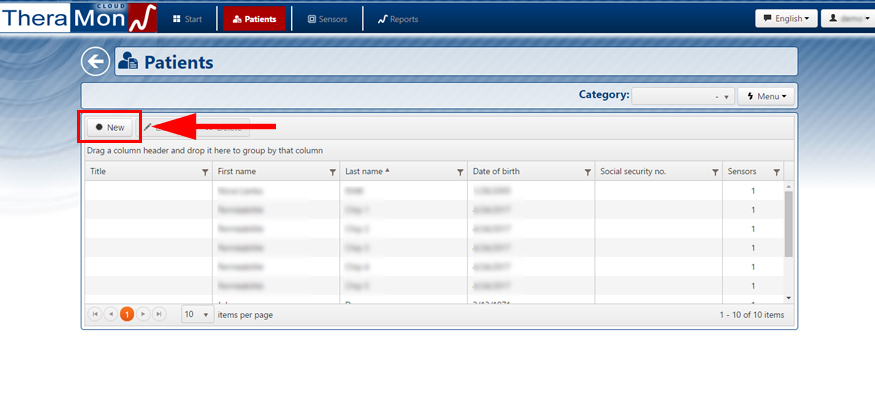This screenshot has width=875, height=418.
Task: Open the Menu dropdown button
Action: (767, 96)
